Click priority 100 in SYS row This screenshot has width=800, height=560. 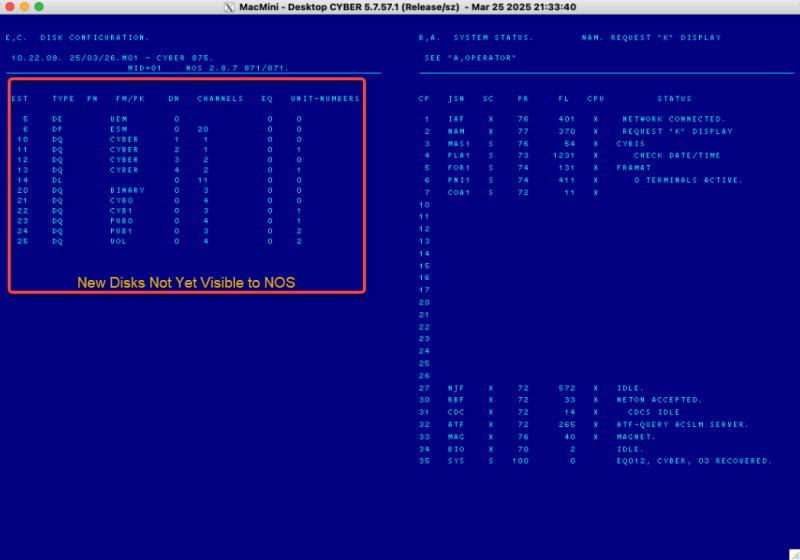click(520, 461)
